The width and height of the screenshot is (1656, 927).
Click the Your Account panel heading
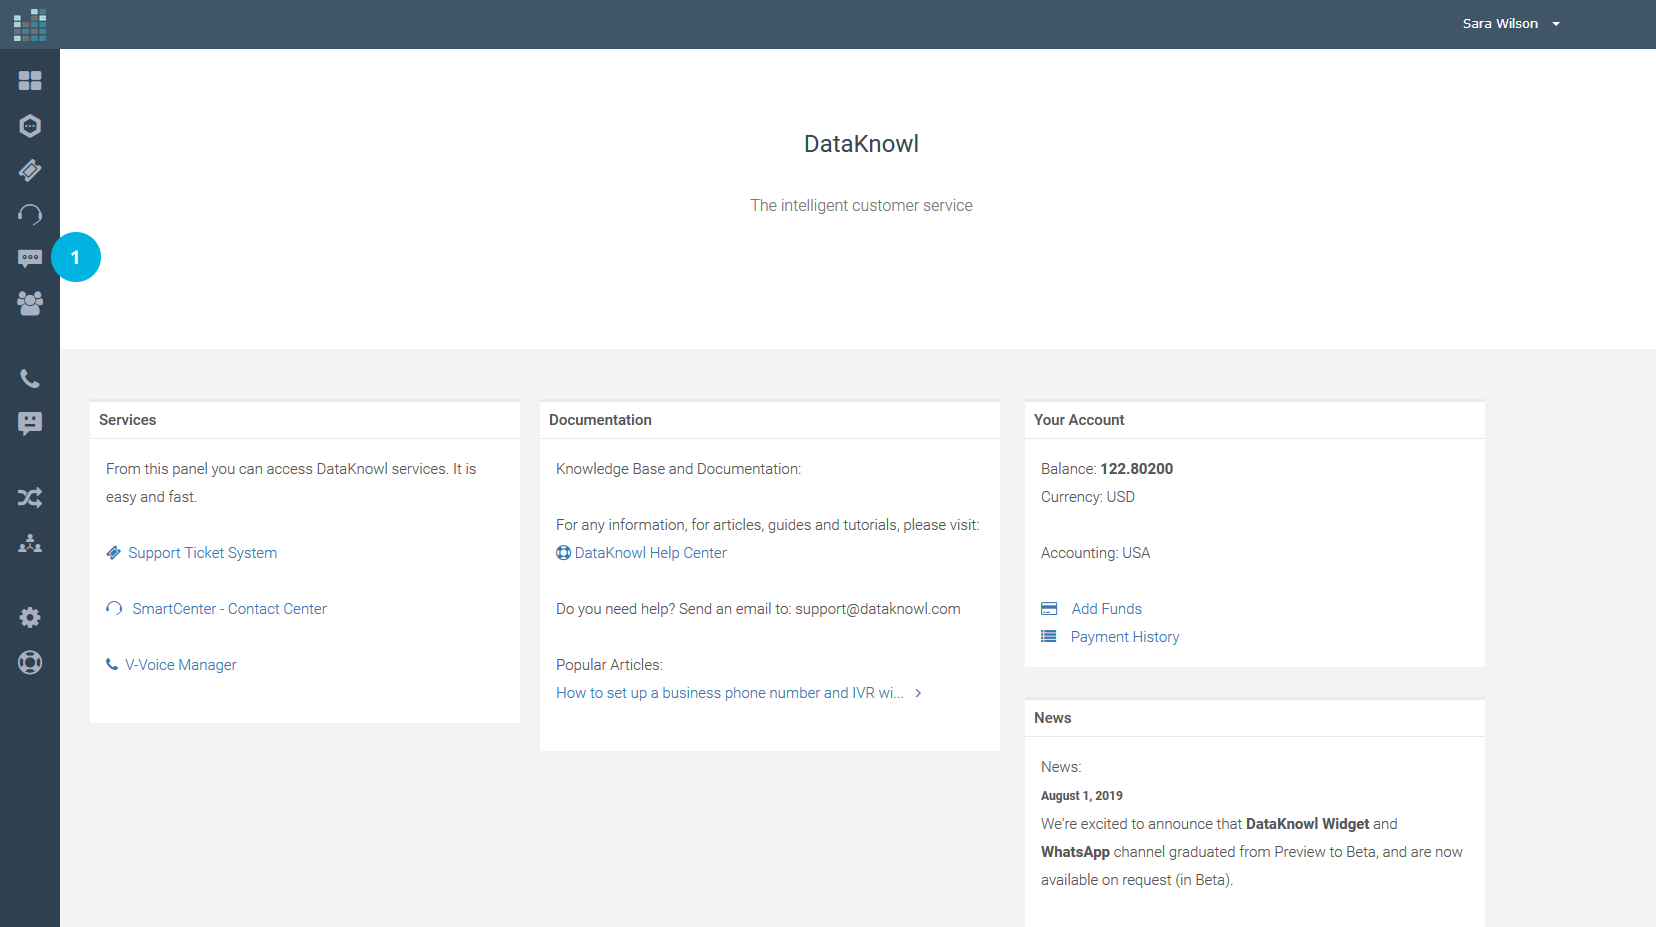1079,420
